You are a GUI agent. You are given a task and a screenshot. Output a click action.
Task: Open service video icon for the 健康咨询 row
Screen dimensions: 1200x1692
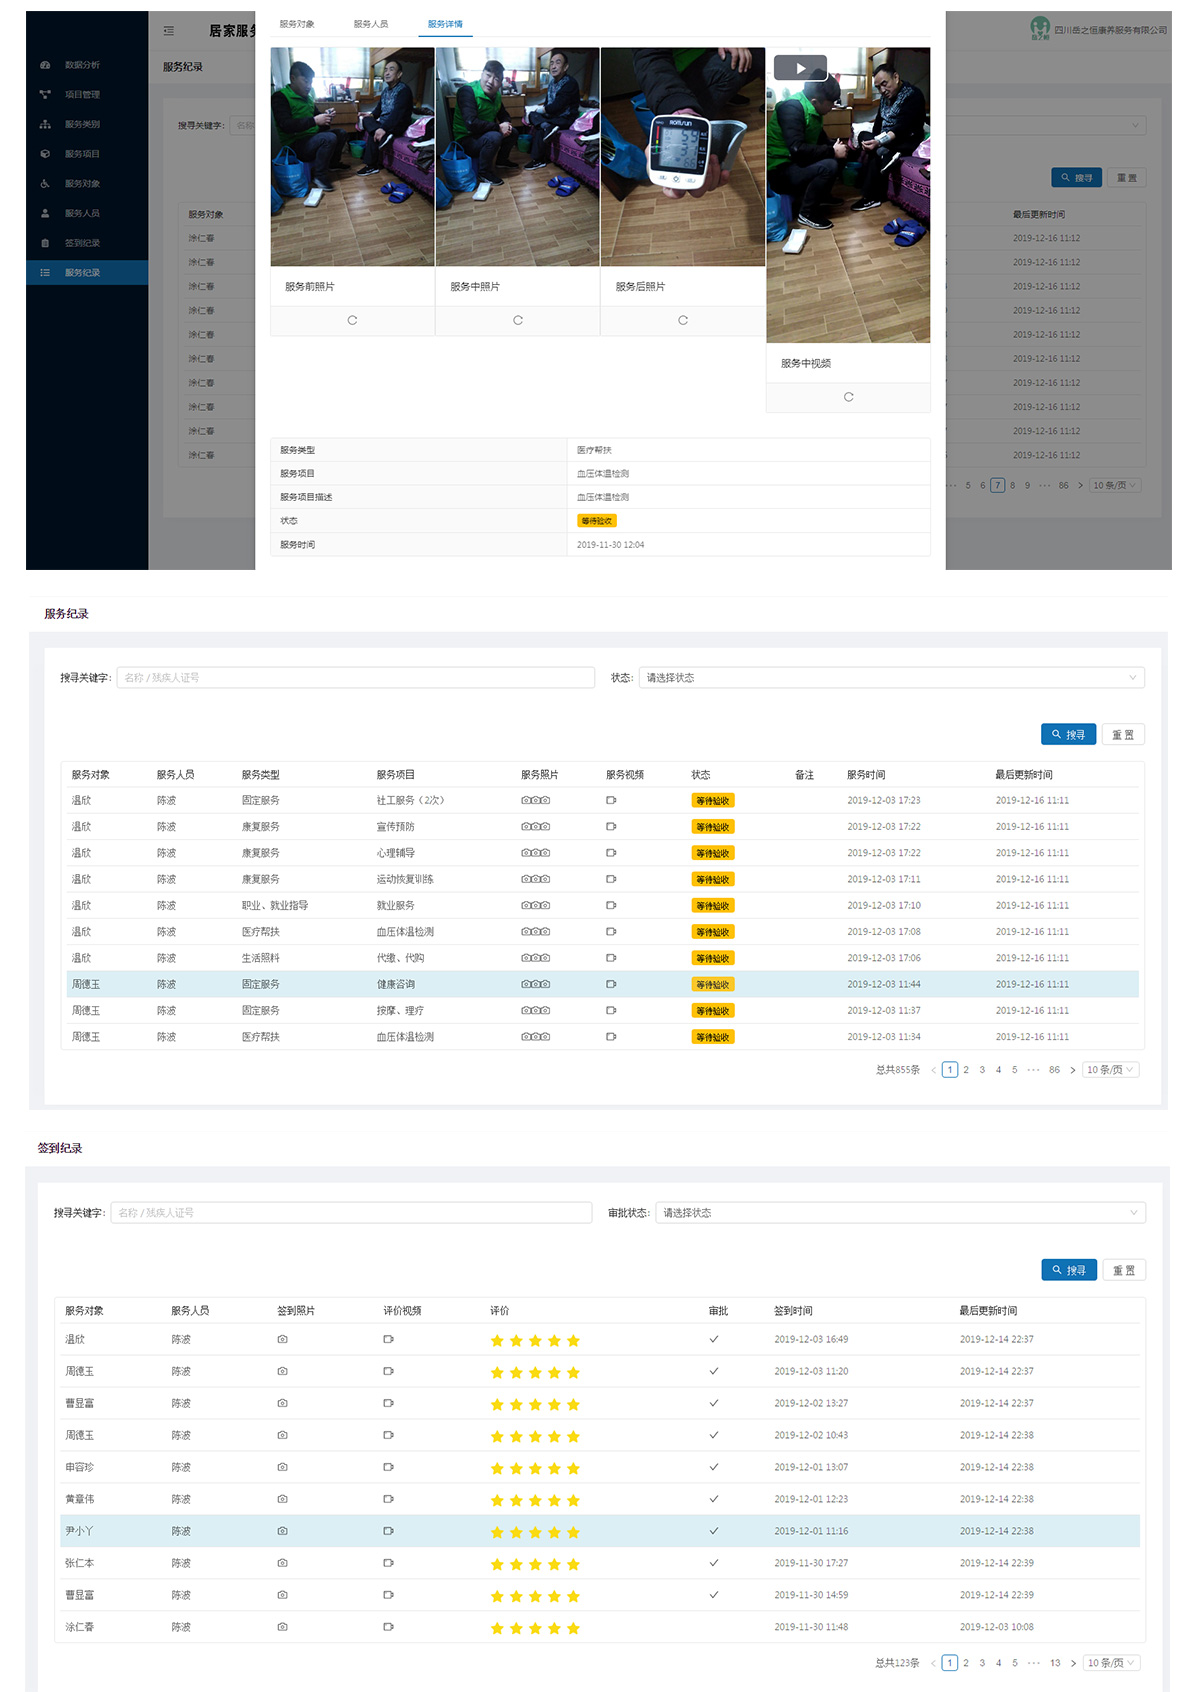click(611, 985)
